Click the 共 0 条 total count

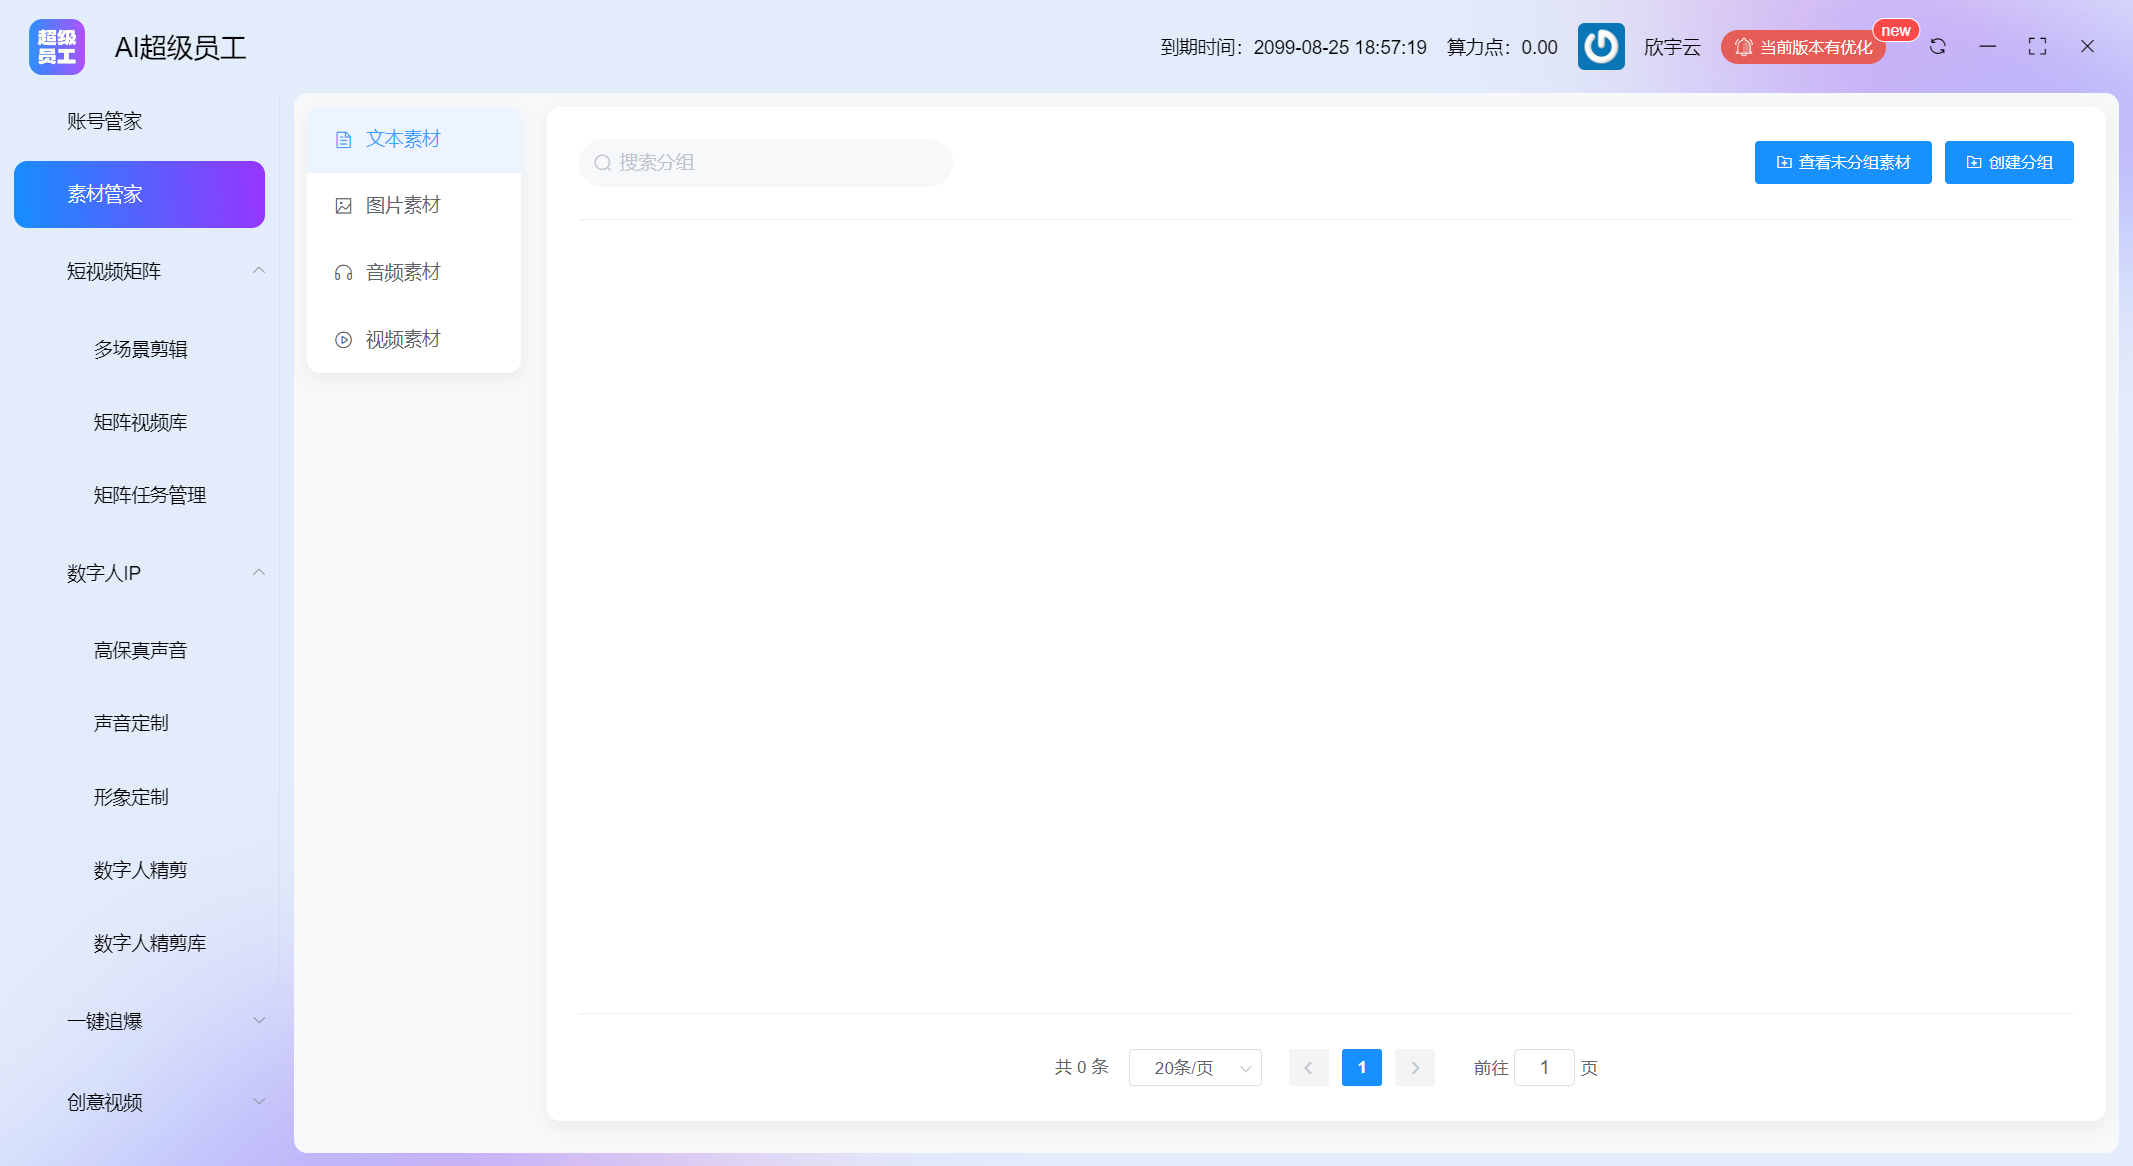[x=1082, y=1068]
